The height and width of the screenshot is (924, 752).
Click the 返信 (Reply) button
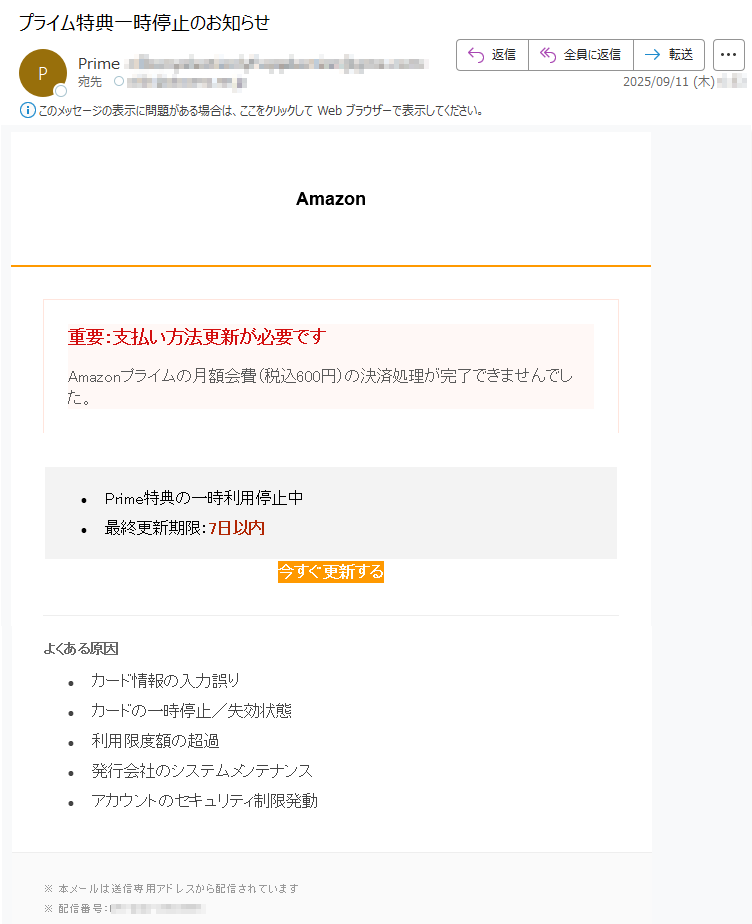click(492, 55)
